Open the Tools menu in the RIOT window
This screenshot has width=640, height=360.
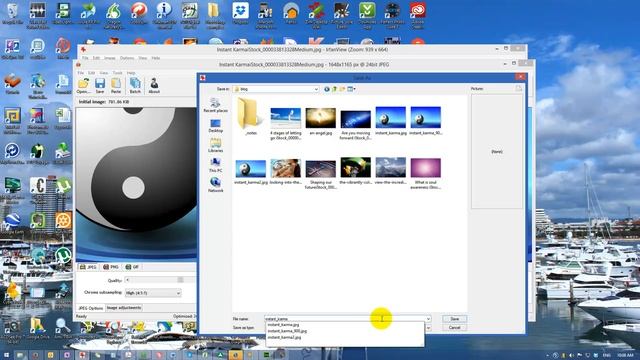[x=118, y=73]
